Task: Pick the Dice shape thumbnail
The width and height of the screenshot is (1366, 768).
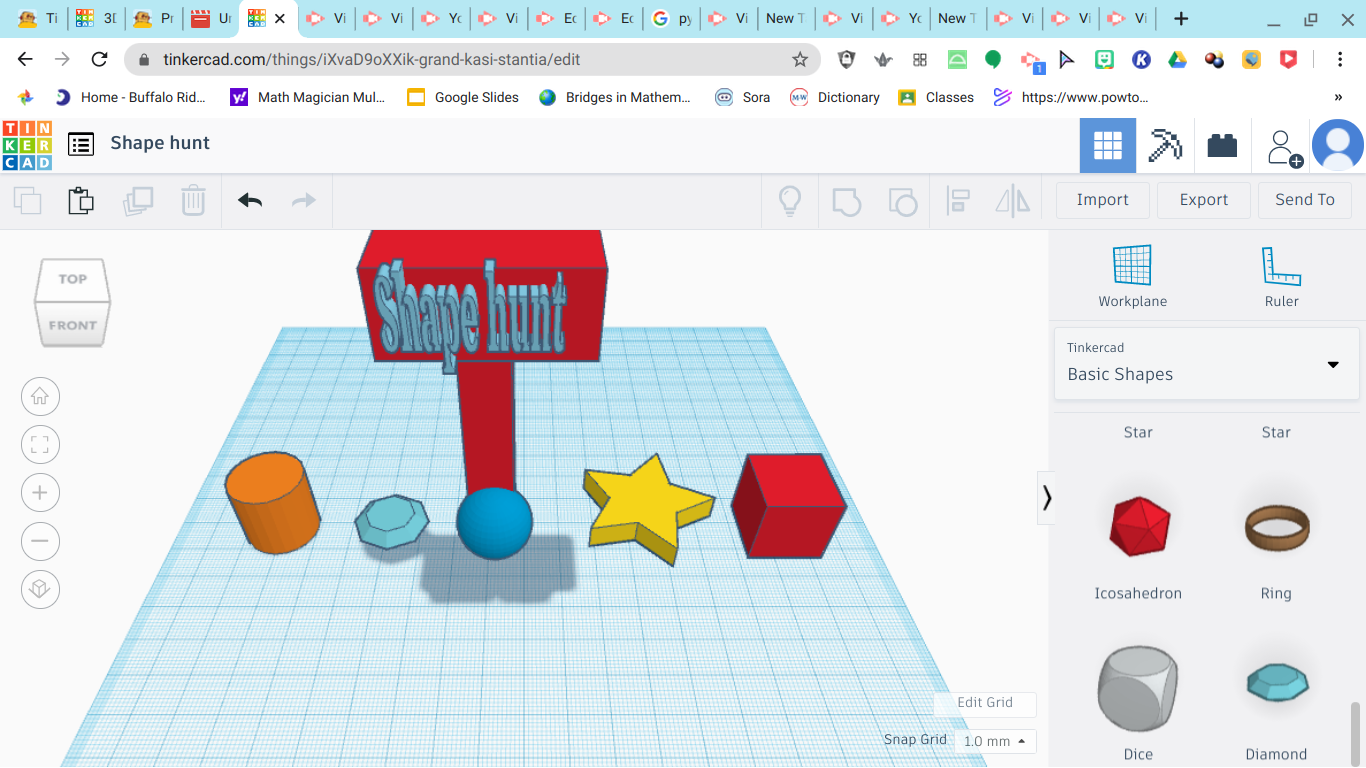Action: pyautogui.click(x=1138, y=688)
